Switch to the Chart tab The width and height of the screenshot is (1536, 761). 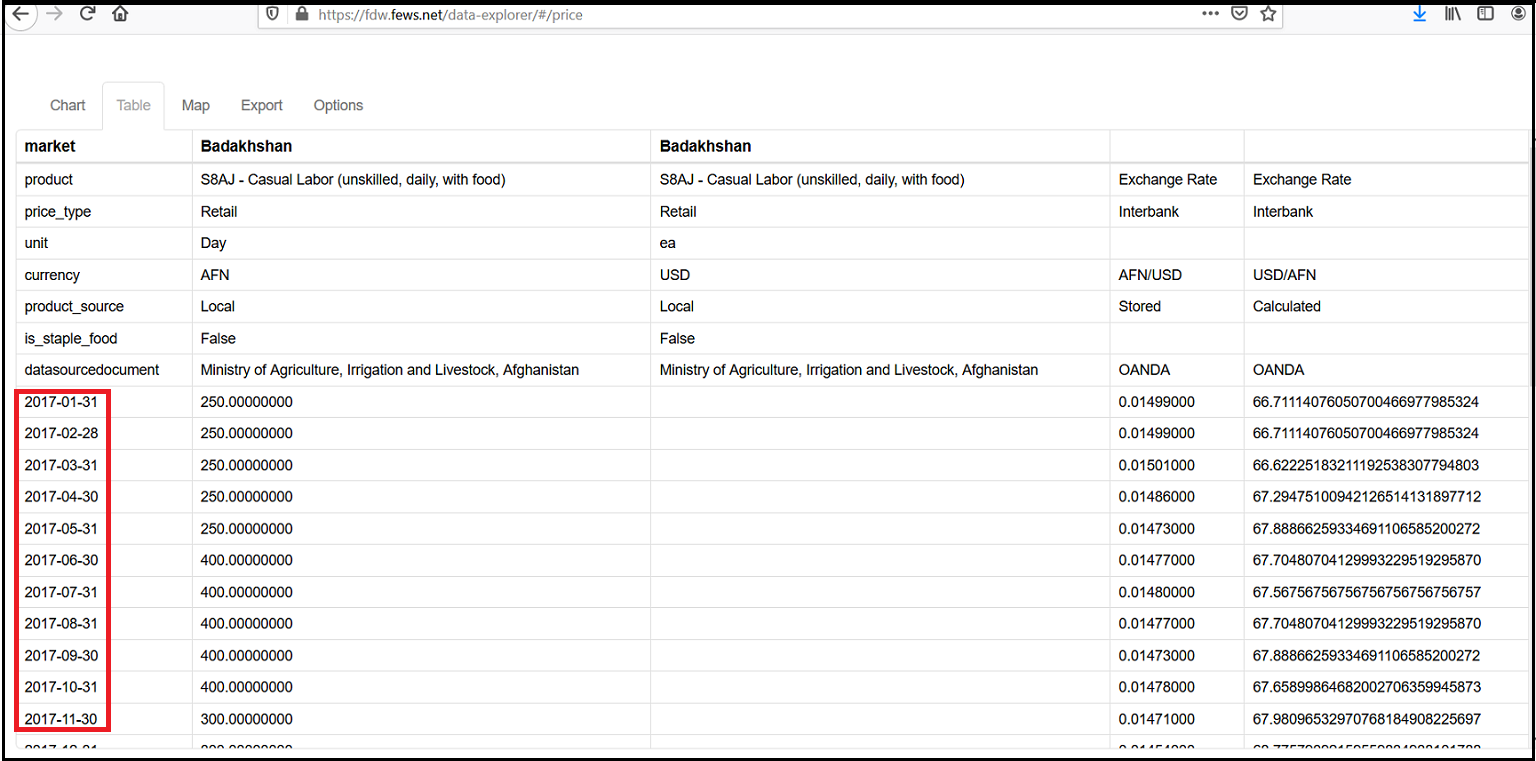coord(68,105)
